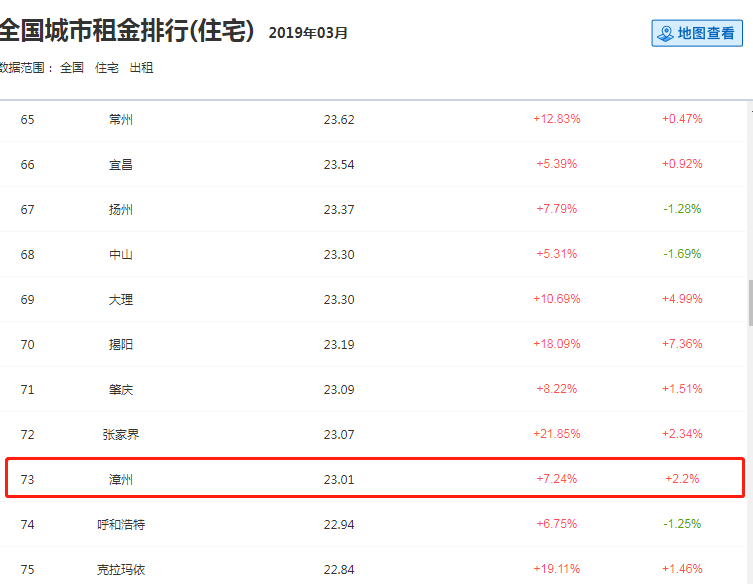
Task: Click the change value +6.75%
Action: (x=557, y=523)
